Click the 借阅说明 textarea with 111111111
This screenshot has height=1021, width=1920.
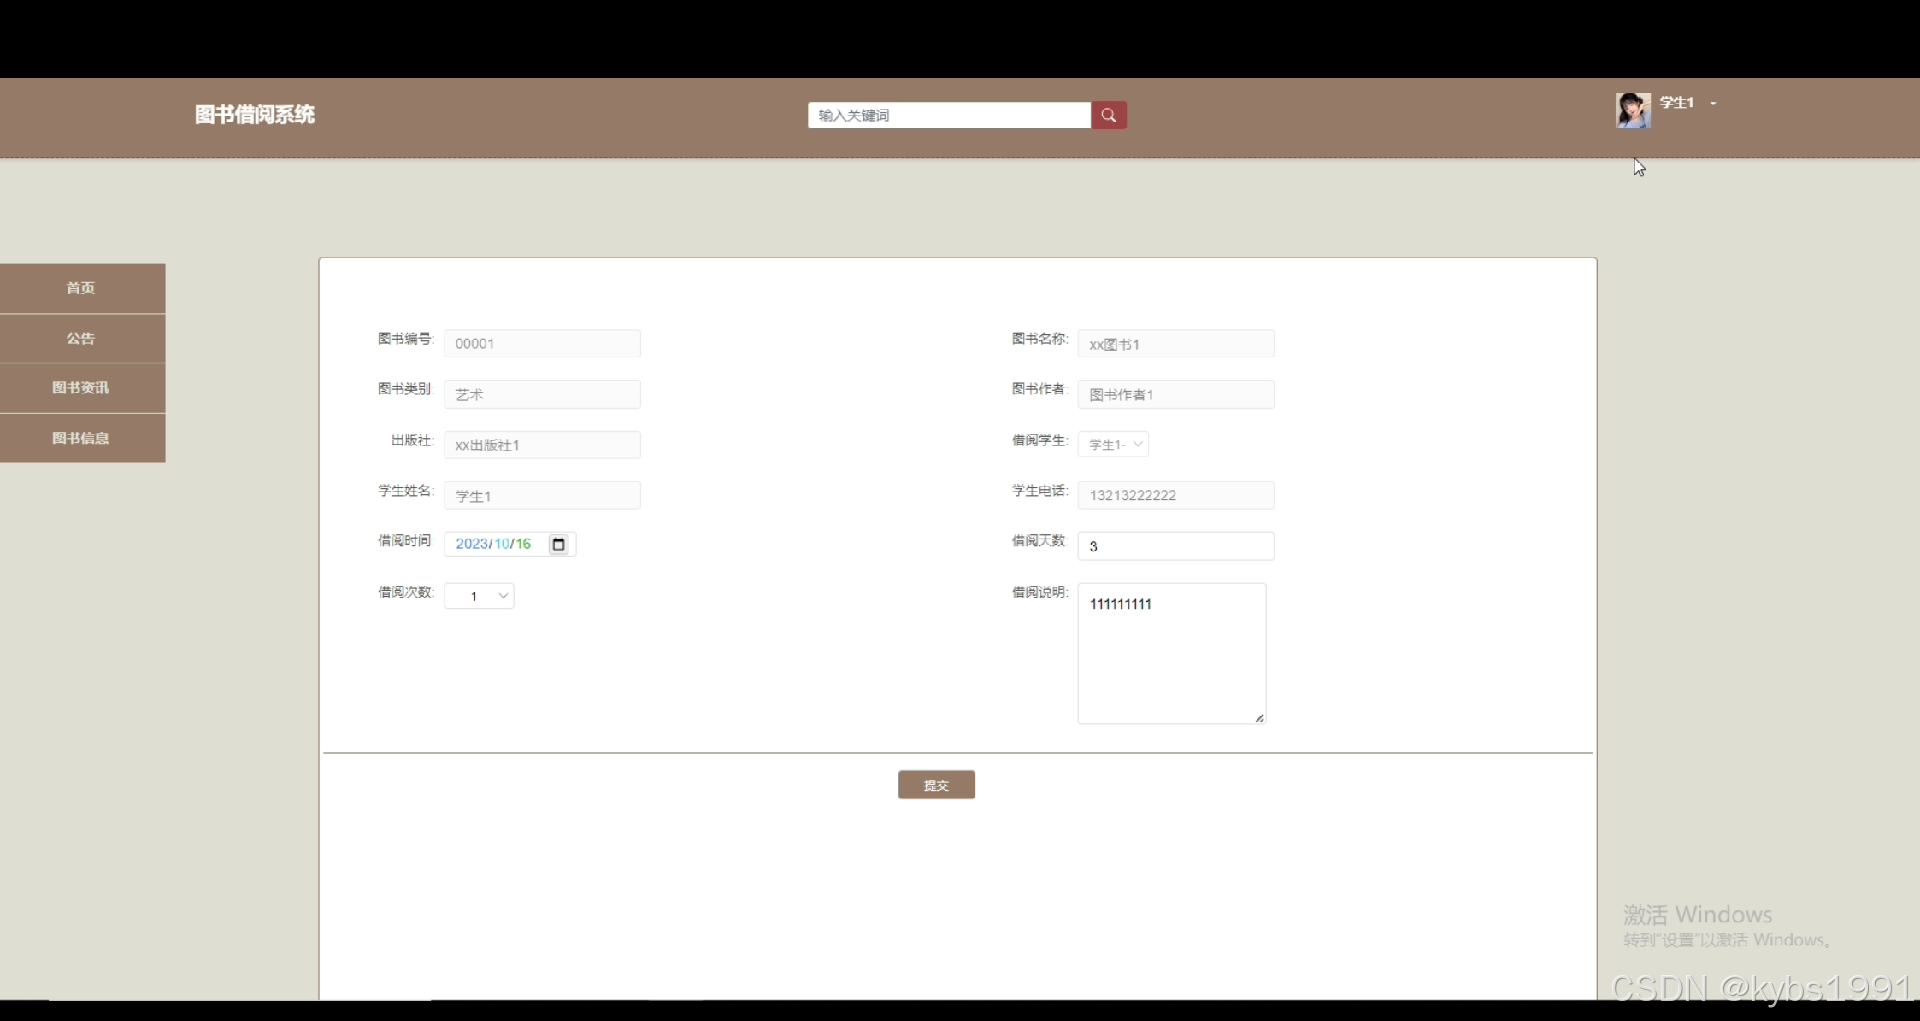pos(1172,653)
